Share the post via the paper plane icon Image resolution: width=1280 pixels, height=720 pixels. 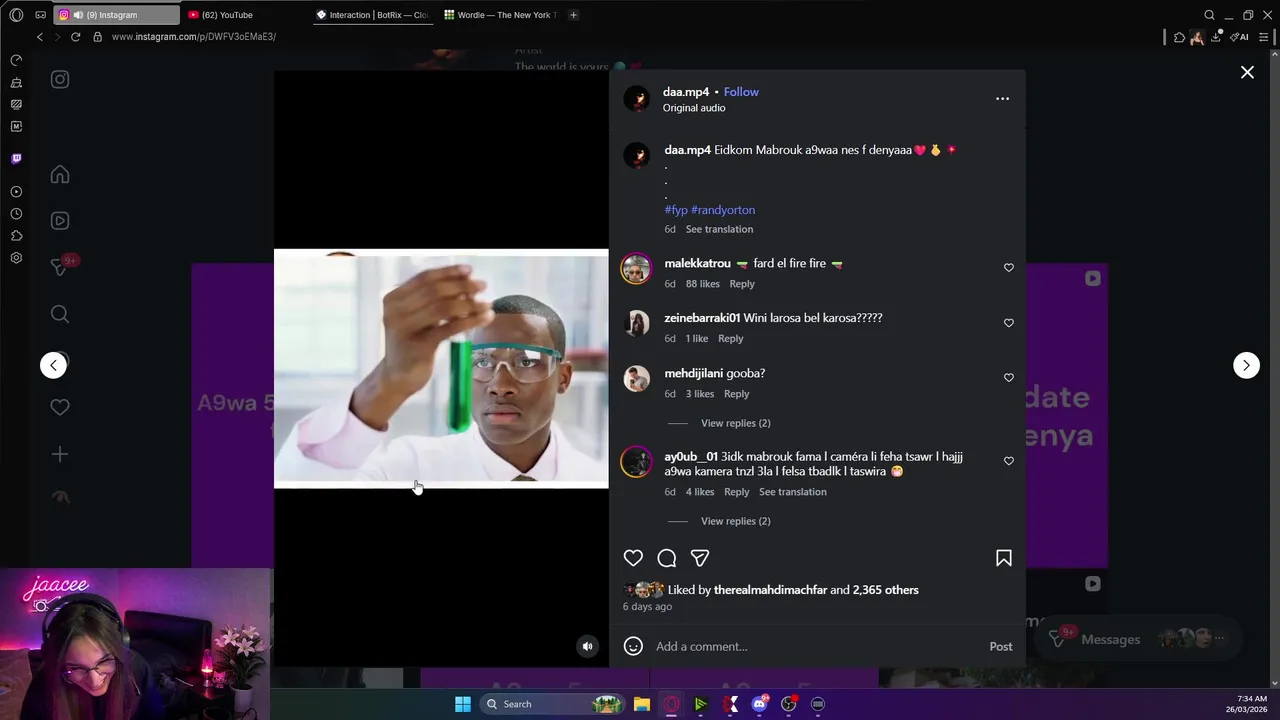tap(700, 558)
